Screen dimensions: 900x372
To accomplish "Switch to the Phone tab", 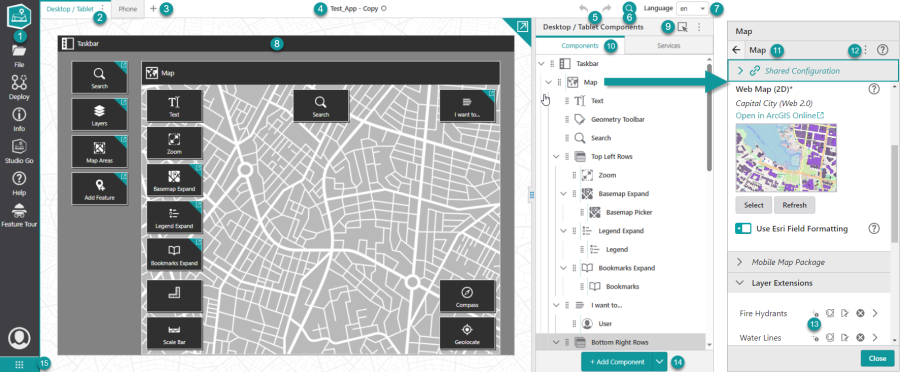I will point(128,9).
